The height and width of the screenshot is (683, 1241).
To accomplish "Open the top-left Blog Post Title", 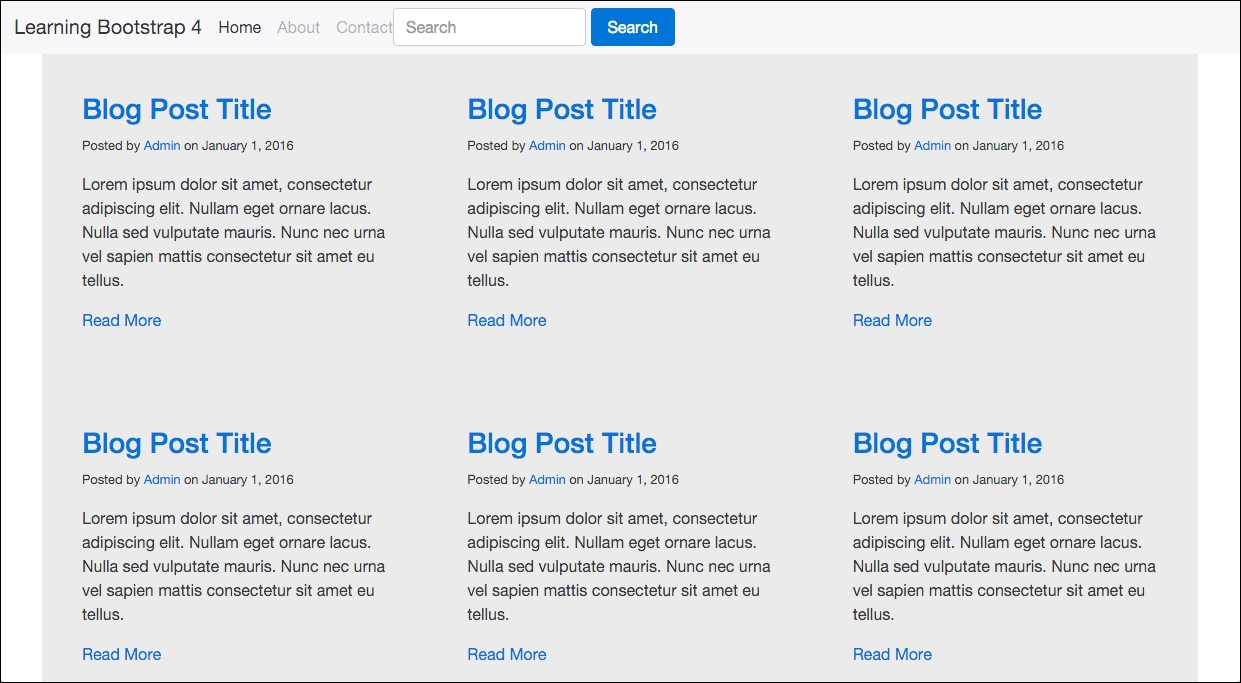I will (x=176, y=109).
